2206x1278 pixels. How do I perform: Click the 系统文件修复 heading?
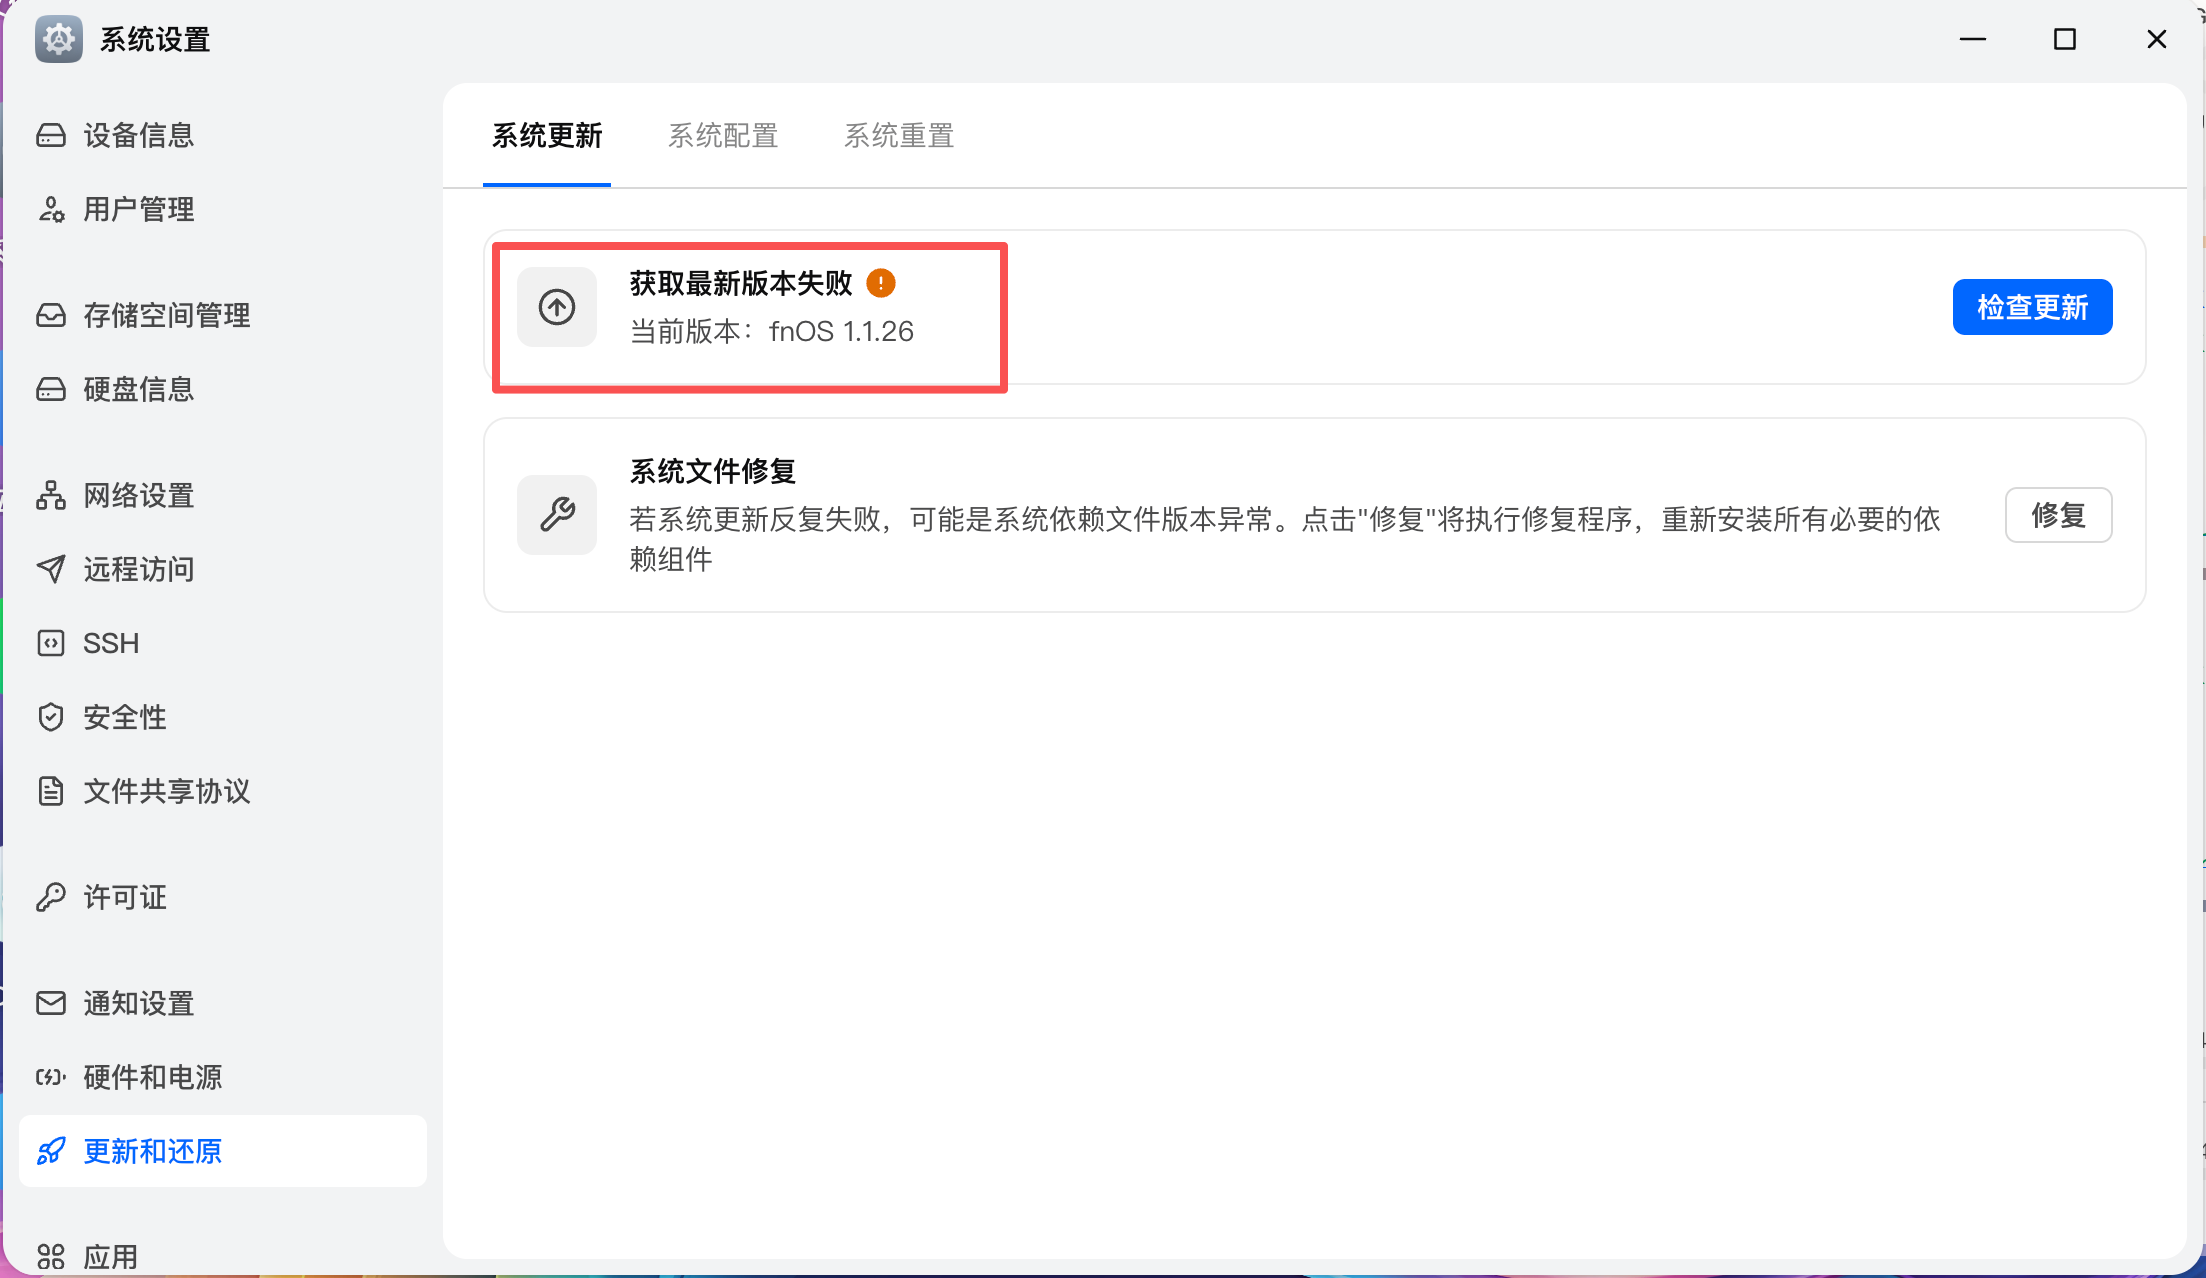coord(713,471)
